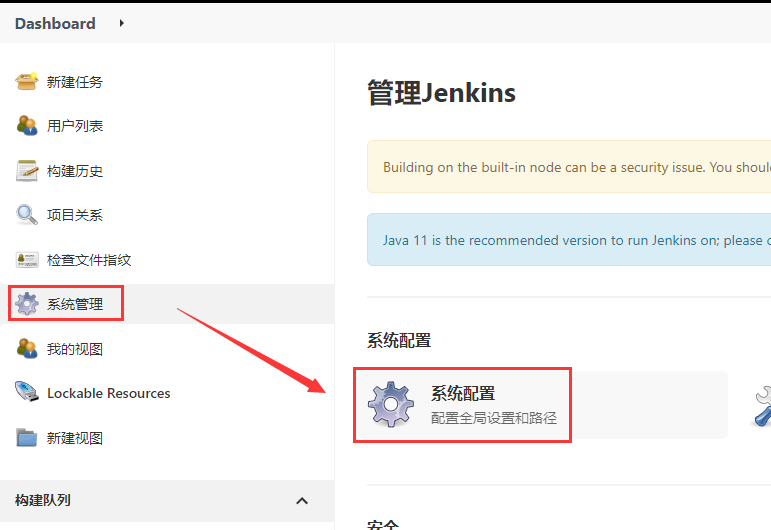The width and height of the screenshot is (771, 530).
Task: Click the built-in node security warning
Action: 569,167
